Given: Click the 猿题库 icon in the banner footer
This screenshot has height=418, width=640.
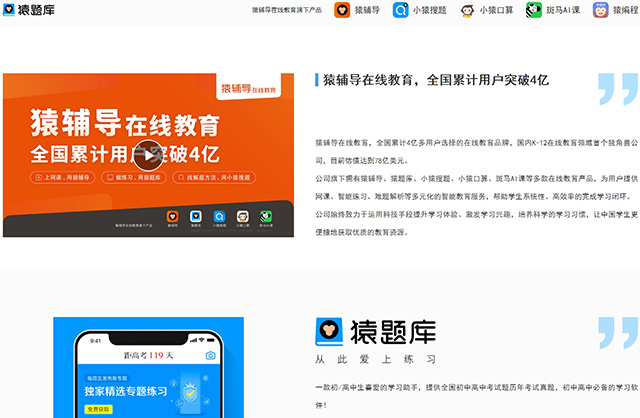Looking at the screenshot, I should coord(196,216).
